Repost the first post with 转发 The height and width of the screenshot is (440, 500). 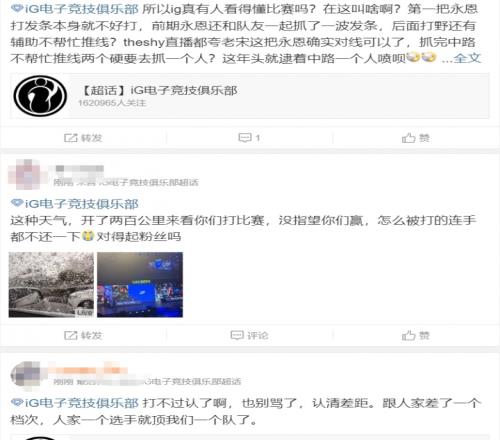(x=83, y=138)
